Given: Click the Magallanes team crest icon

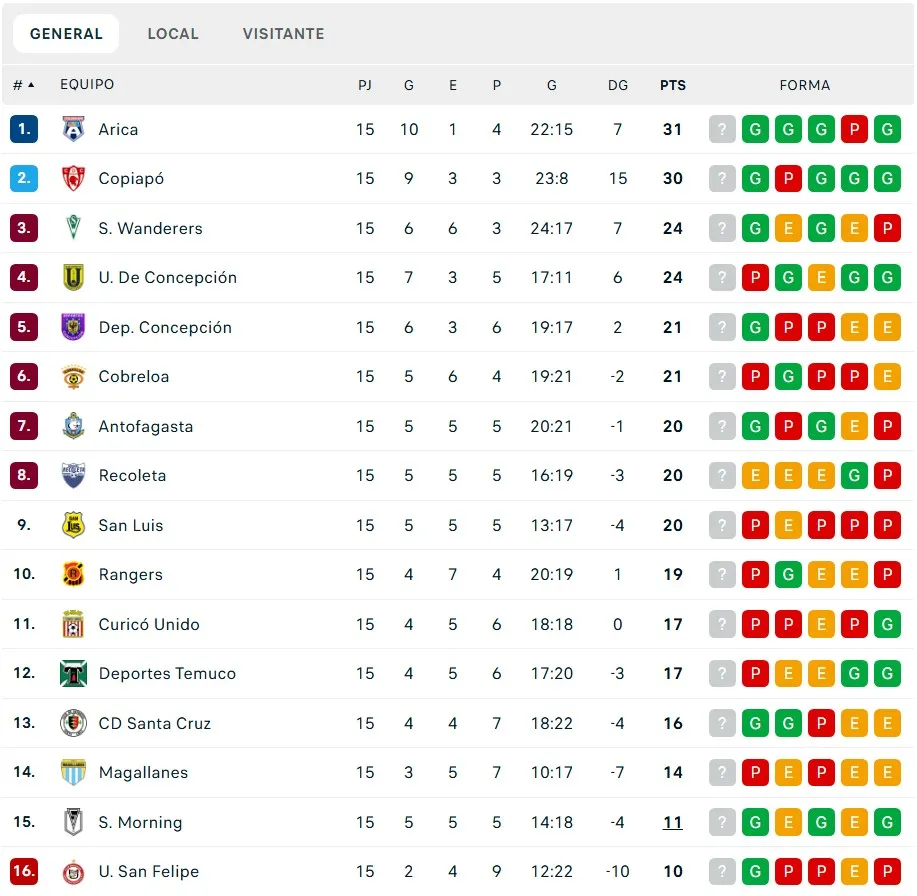Looking at the screenshot, I should pos(73,773).
